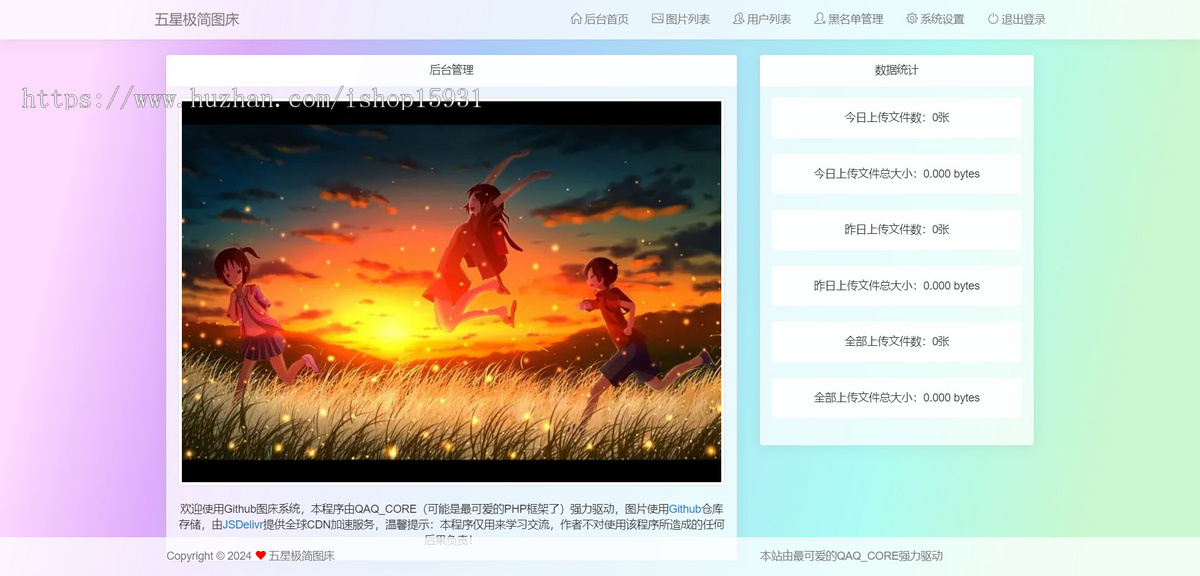Click the 五星极简图床 site title
The height and width of the screenshot is (576, 1200).
coord(197,19)
